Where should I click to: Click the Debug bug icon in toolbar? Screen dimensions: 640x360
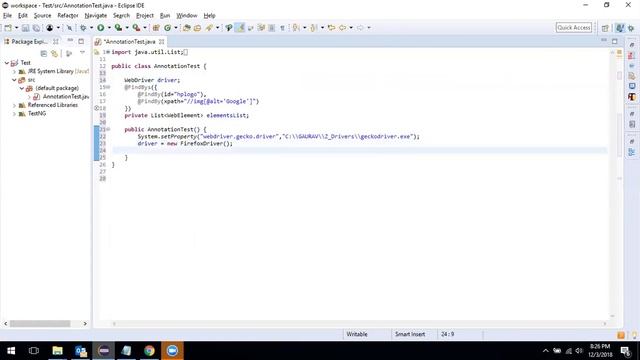pos(83,28)
